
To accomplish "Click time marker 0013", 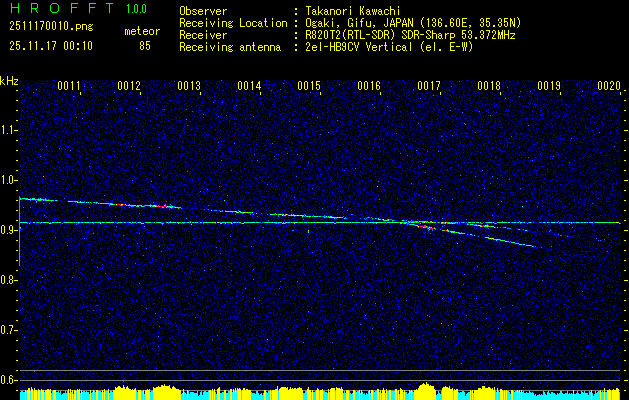I will 189,86.
